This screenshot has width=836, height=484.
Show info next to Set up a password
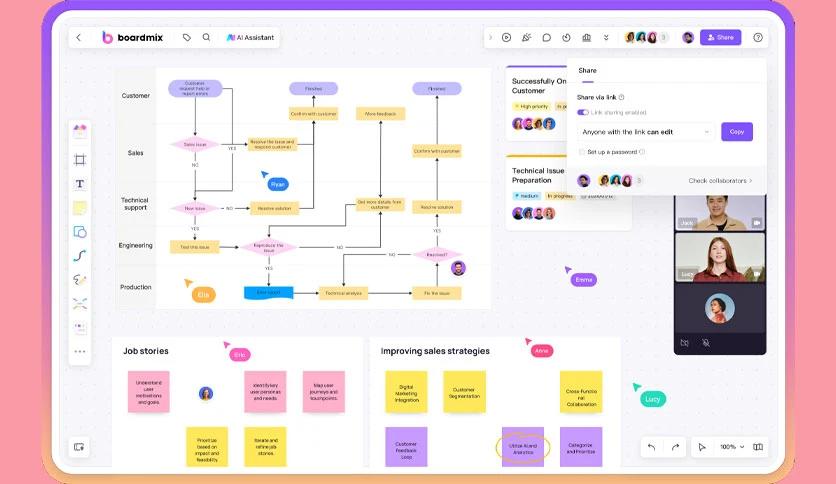[642, 152]
